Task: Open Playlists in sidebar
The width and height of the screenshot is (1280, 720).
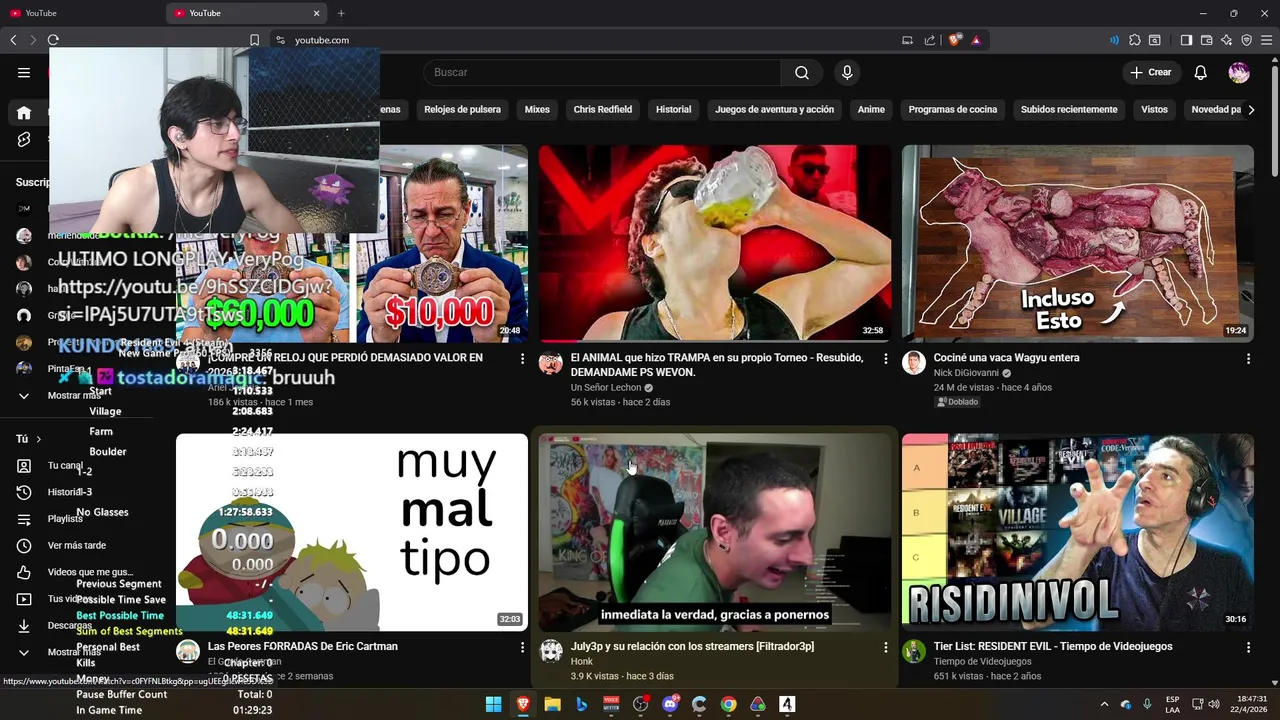Action: click(65, 519)
